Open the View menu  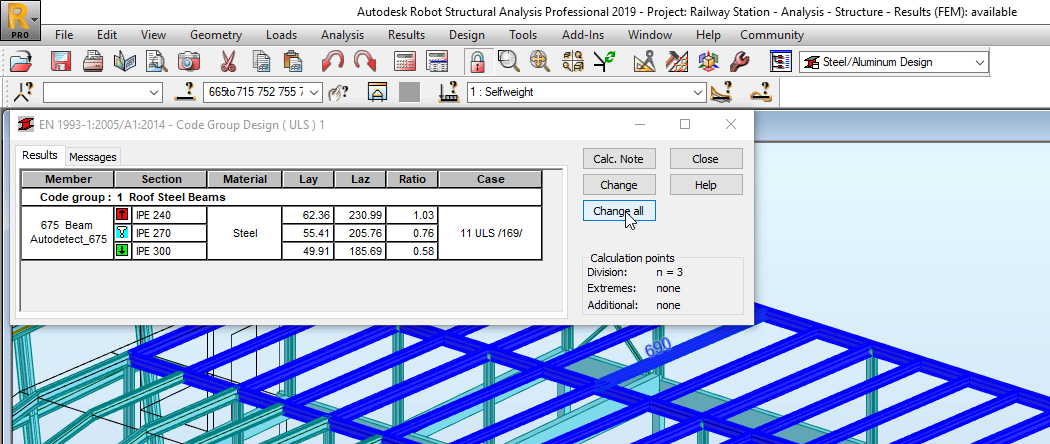coord(153,35)
